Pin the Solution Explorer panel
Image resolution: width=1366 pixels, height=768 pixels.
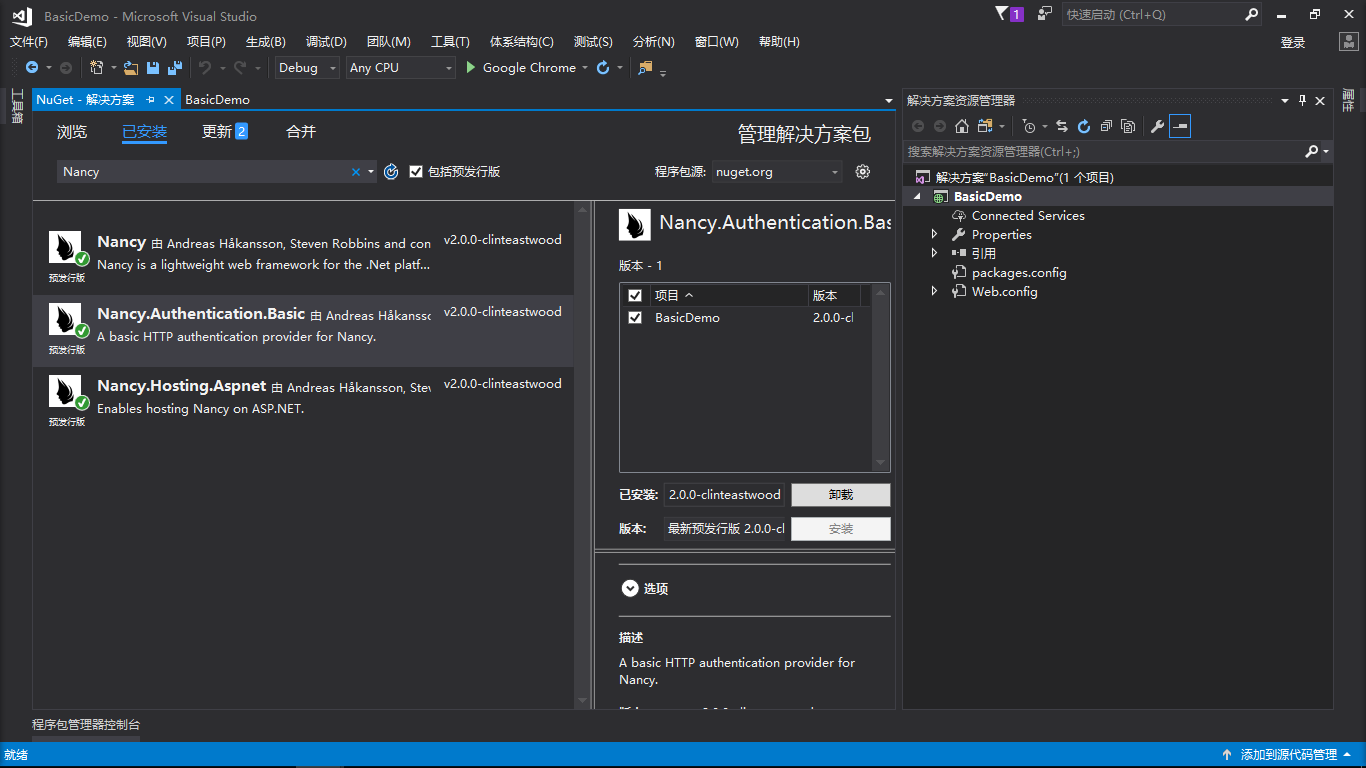click(1302, 100)
